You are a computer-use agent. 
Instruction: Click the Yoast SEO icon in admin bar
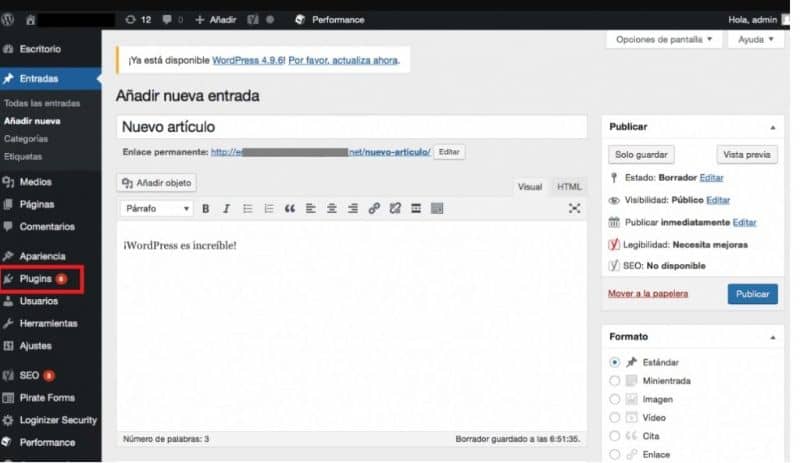pos(253,20)
